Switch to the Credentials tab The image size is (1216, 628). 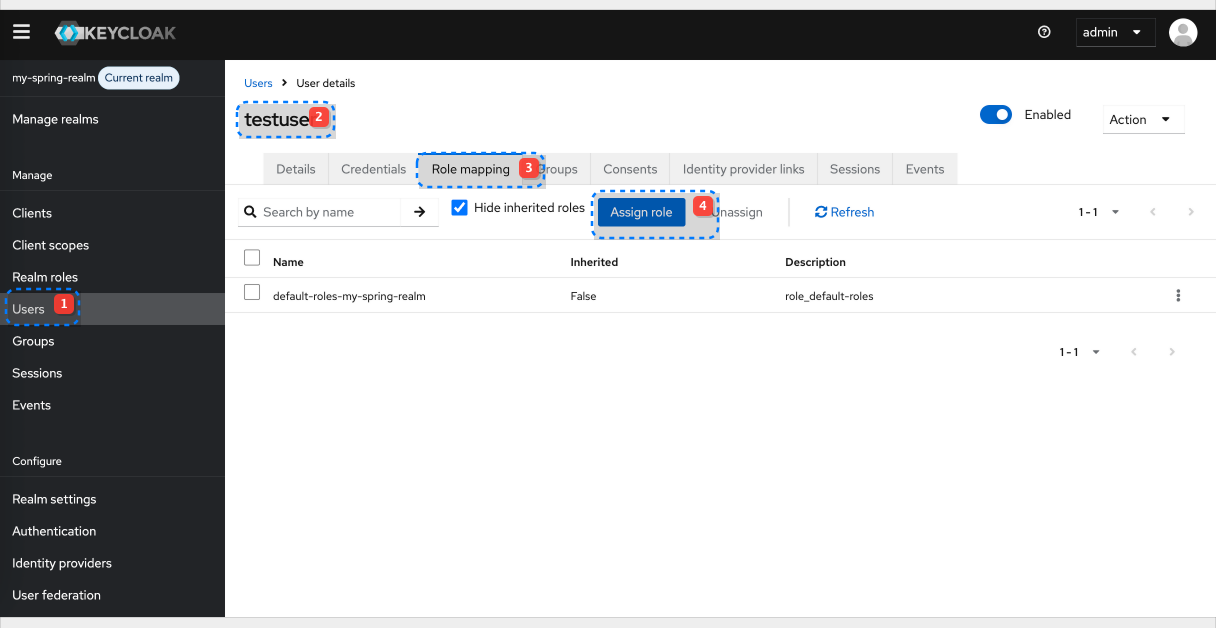(x=373, y=168)
